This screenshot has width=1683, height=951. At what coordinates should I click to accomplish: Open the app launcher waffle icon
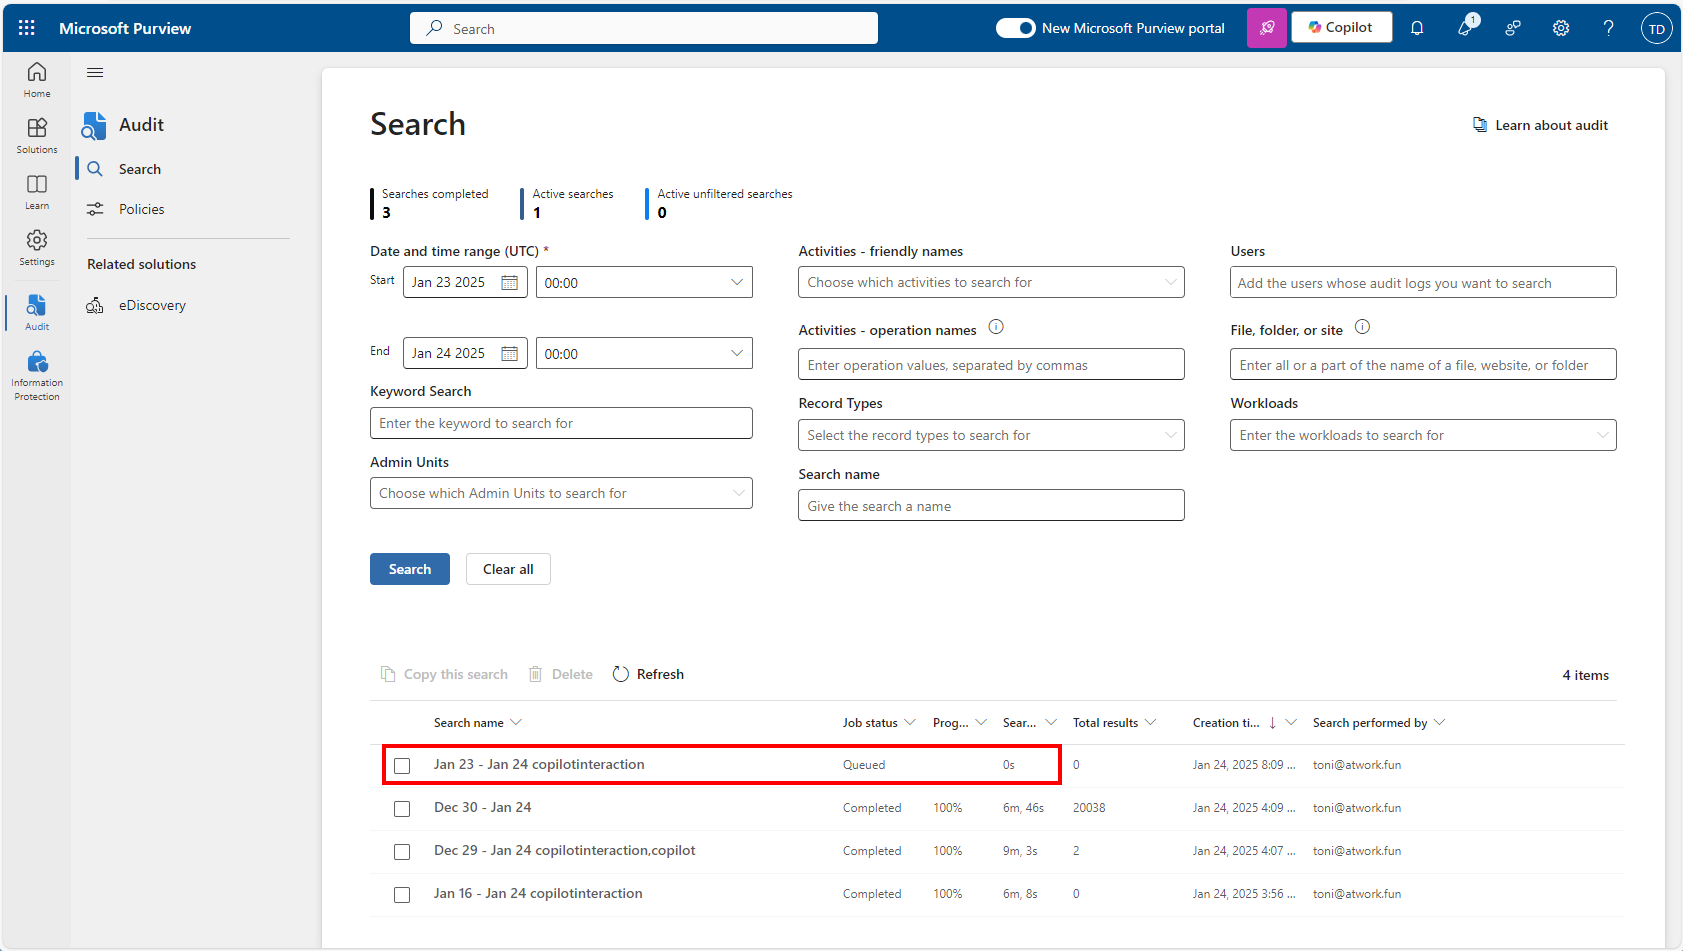(x=27, y=28)
